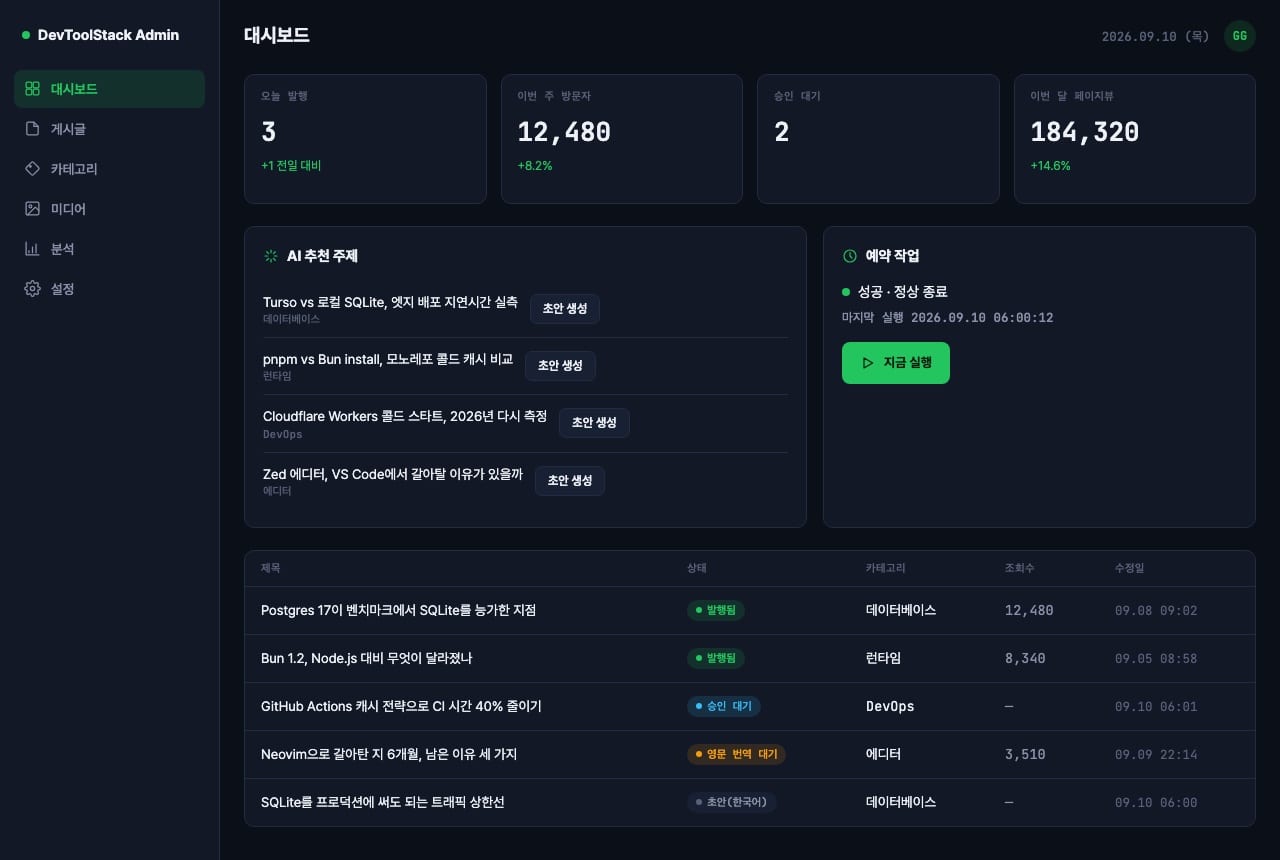Image resolution: width=1280 pixels, height=860 pixels.
Task: Click the 오늘 발행 stat card
Action: click(x=365, y=139)
